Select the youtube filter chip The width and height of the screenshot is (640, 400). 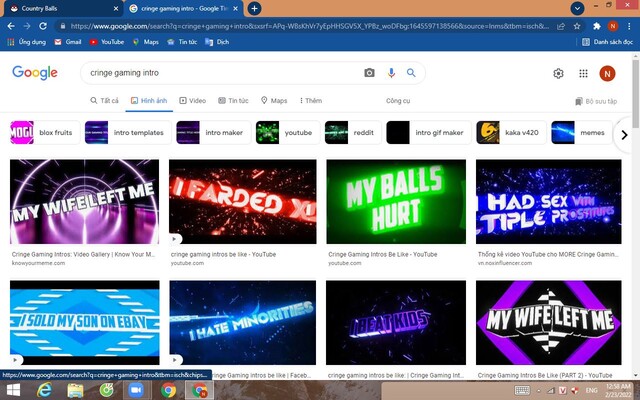coord(288,133)
